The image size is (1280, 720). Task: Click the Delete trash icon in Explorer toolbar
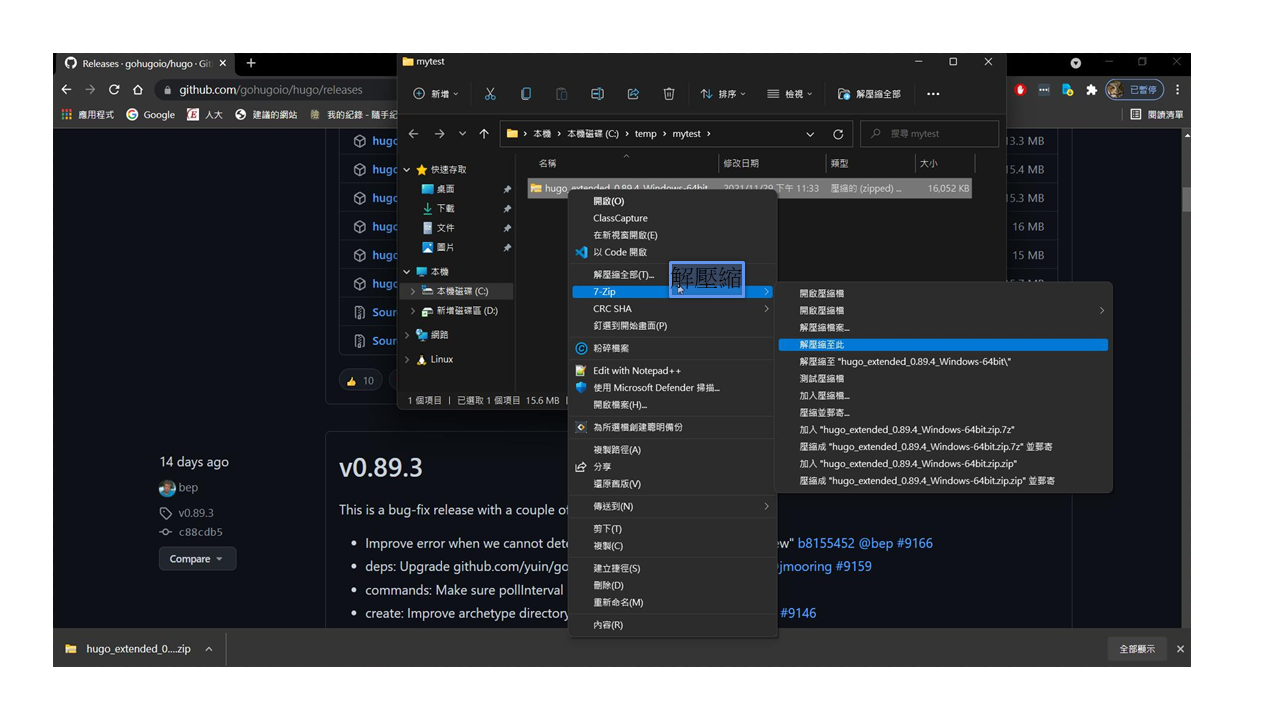point(669,94)
